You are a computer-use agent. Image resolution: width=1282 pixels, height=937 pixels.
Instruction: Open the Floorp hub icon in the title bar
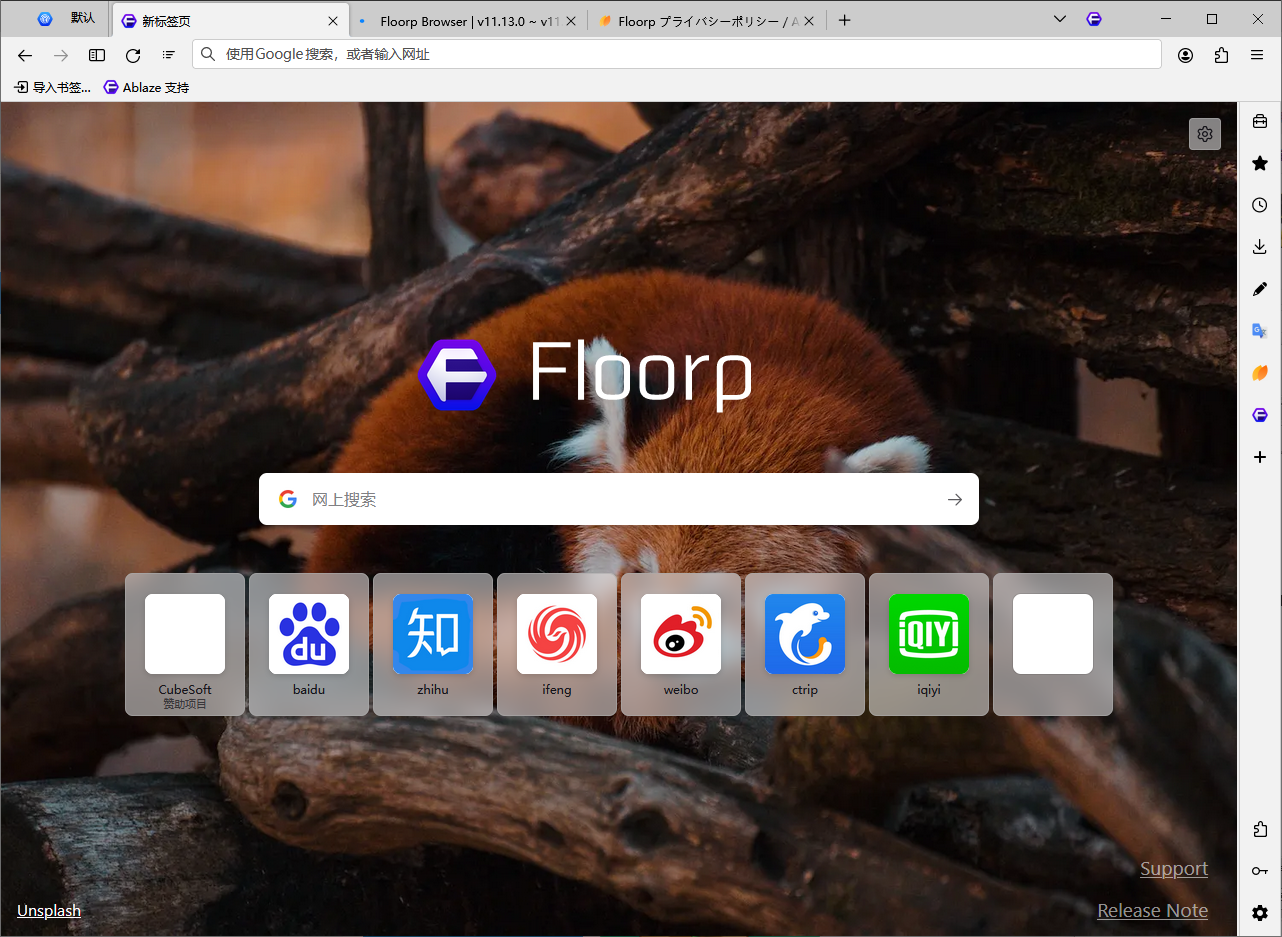(1095, 19)
